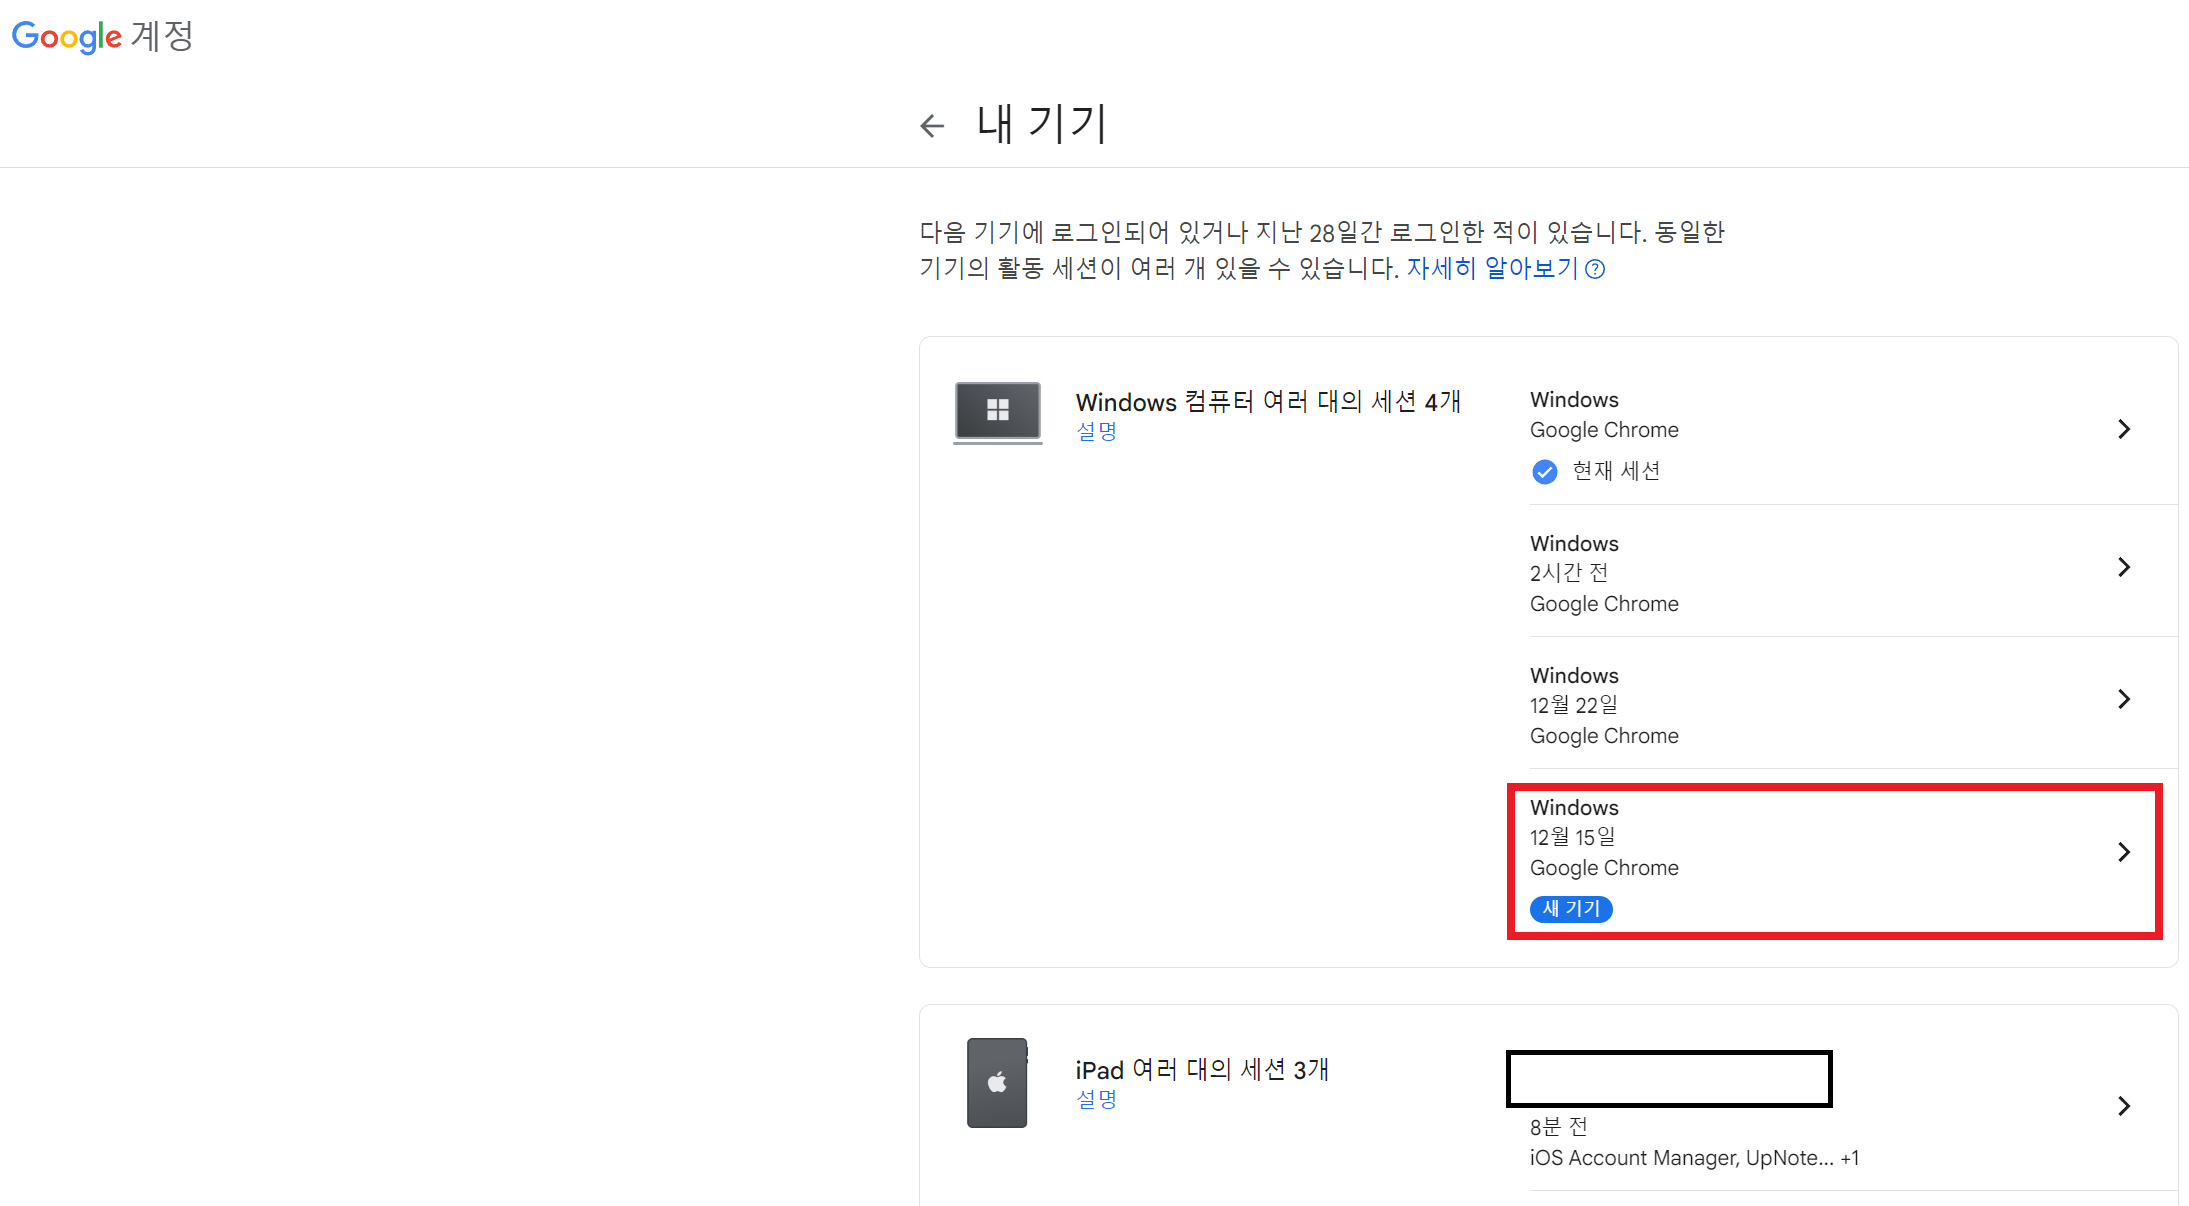Open 설명 link under Windows computers

click(x=1096, y=431)
